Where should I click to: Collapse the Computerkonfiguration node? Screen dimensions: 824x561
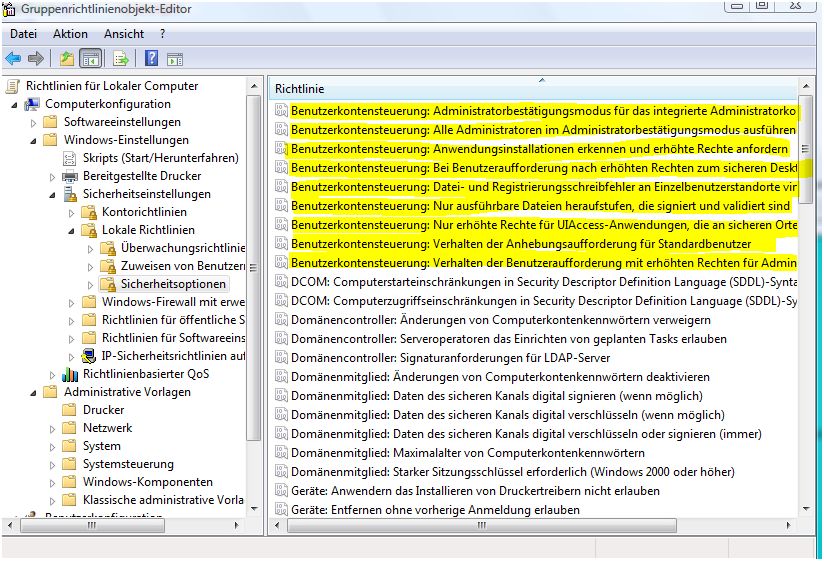pyautogui.click(x=14, y=105)
